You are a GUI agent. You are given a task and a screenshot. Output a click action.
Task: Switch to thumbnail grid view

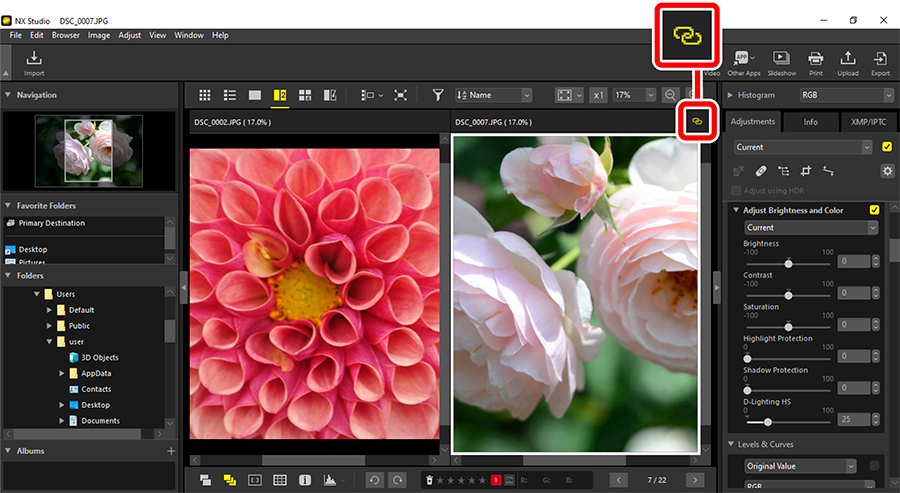tap(205, 95)
